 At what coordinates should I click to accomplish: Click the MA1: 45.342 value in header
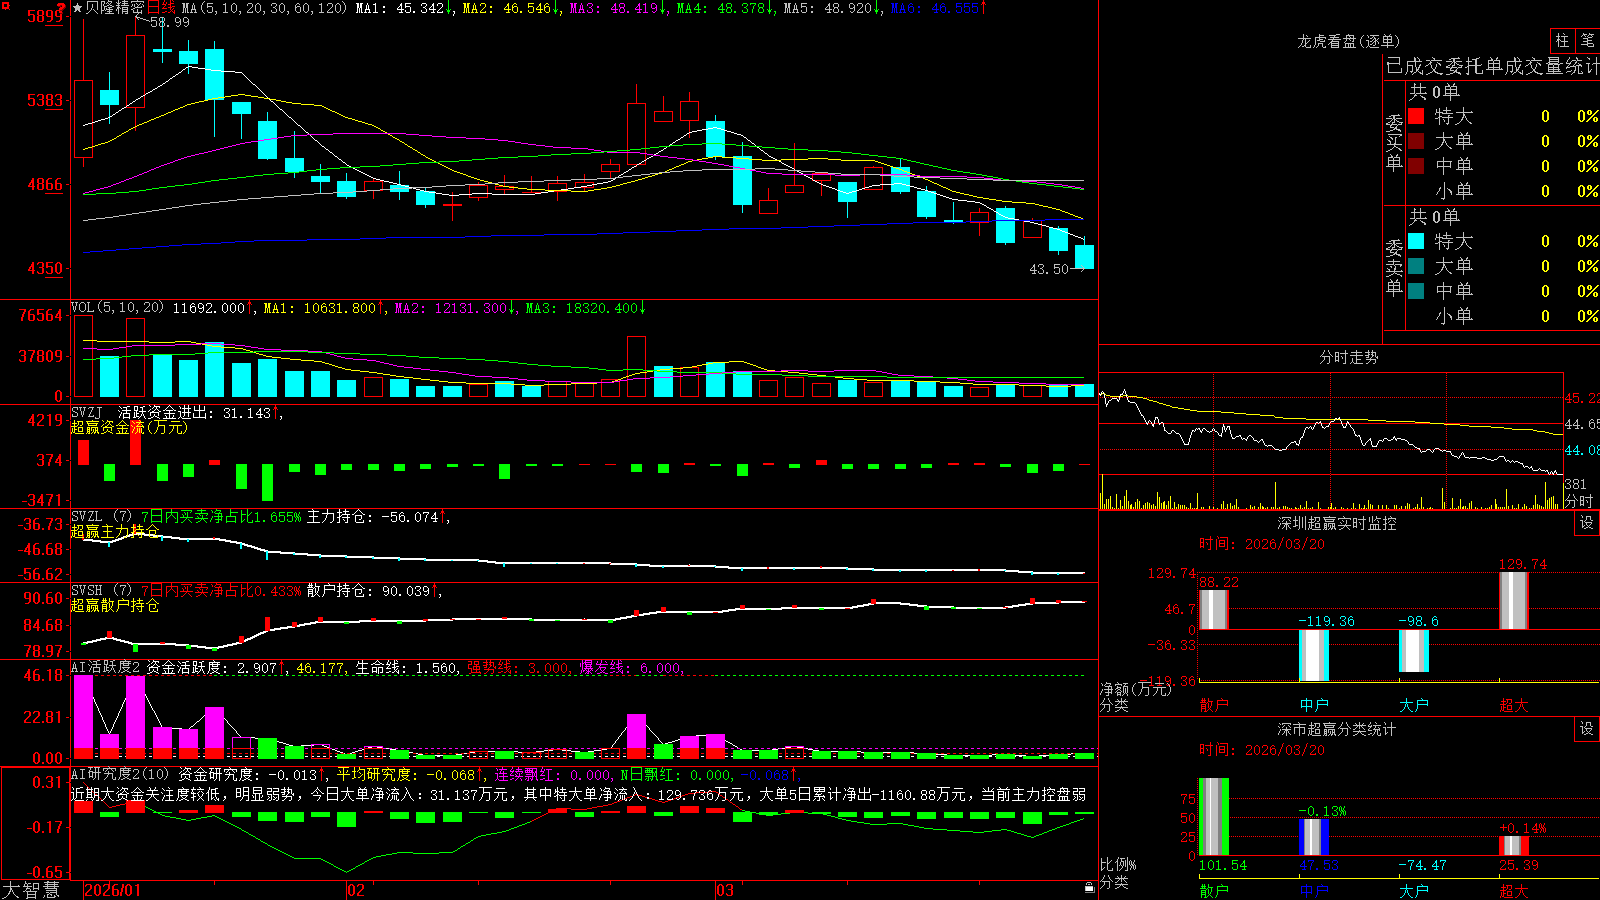(x=404, y=8)
